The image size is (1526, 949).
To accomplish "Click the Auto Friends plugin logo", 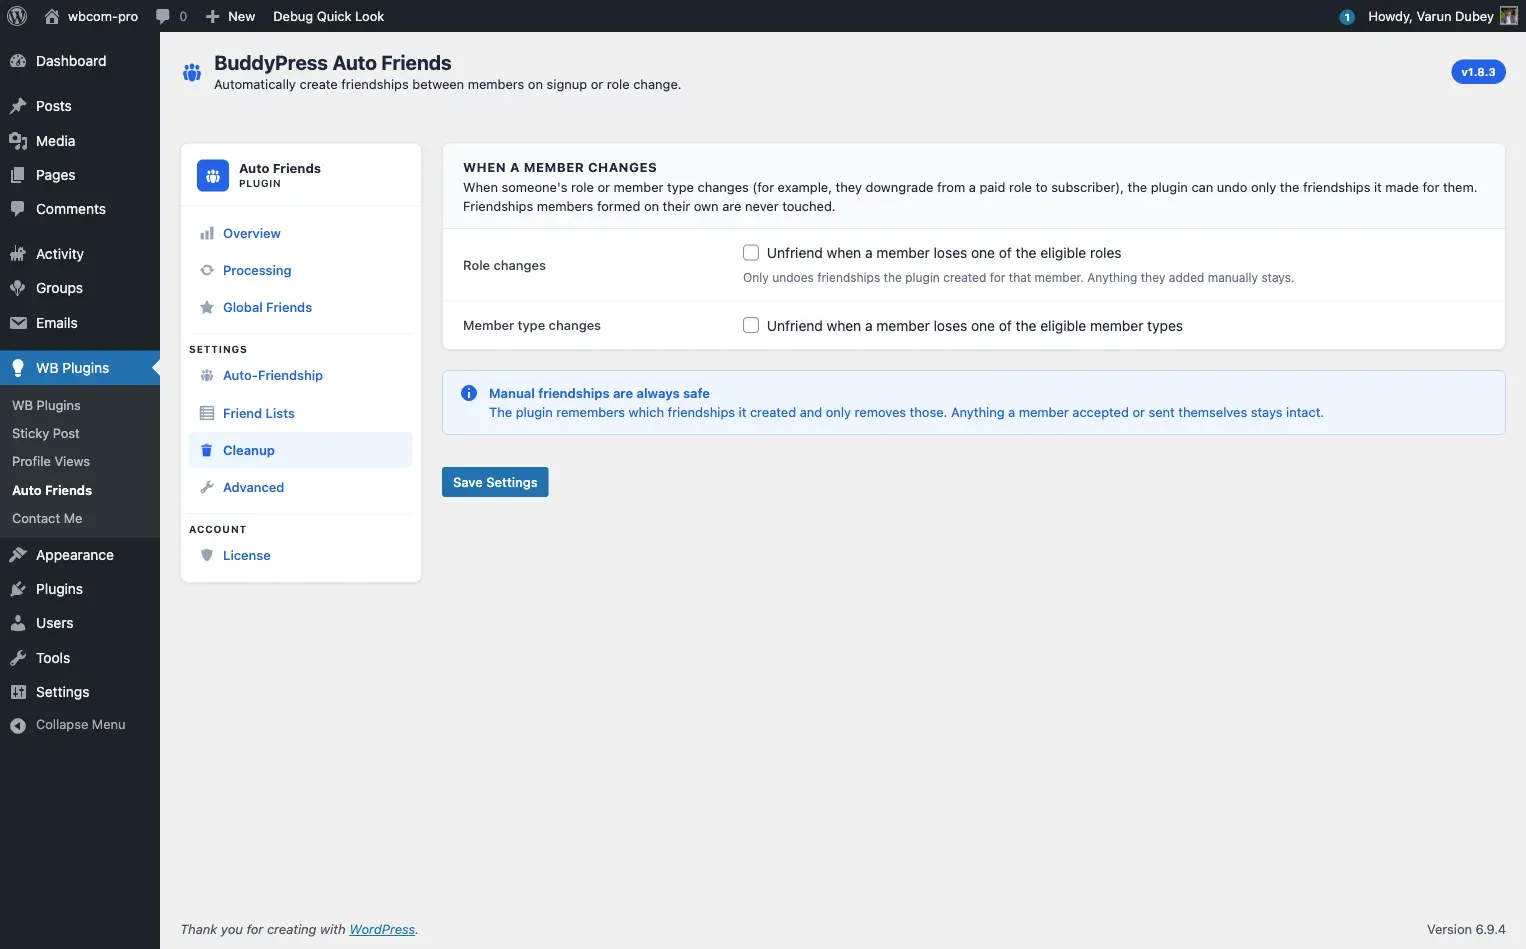I will coord(213,175).
